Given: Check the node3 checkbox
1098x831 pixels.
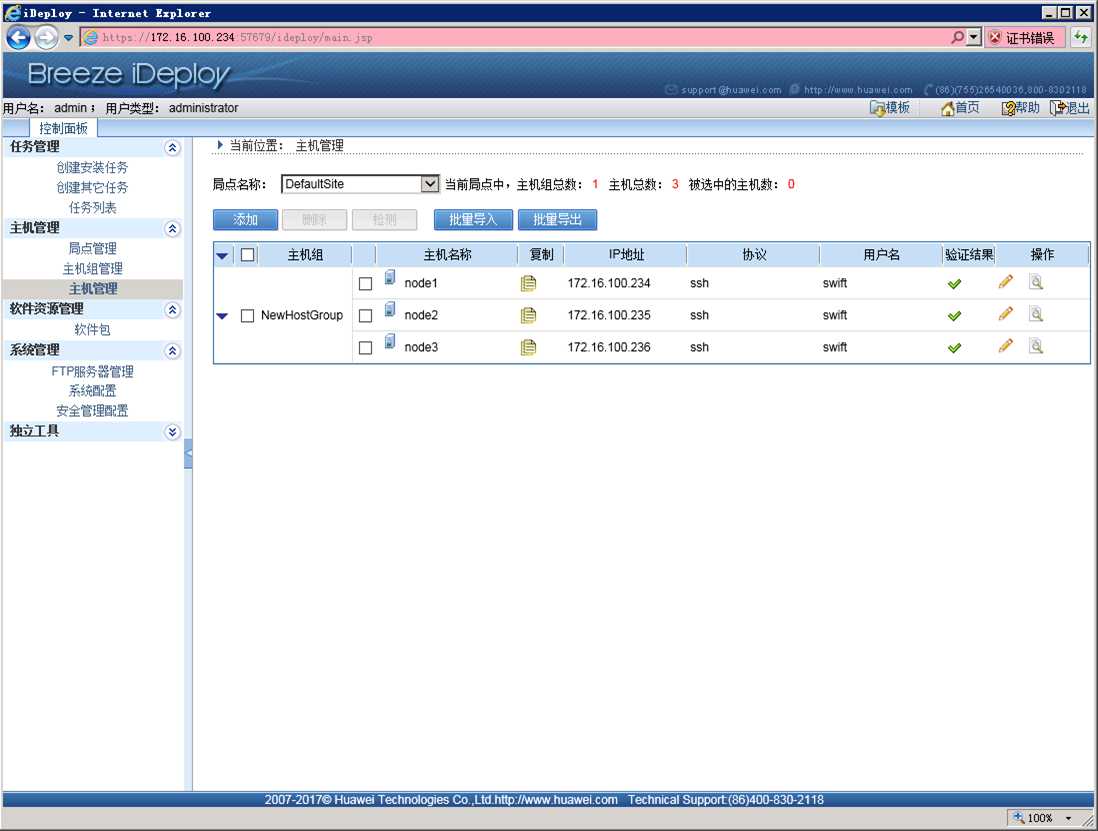Looking at the screenshot, I should (x=365, y=348).
